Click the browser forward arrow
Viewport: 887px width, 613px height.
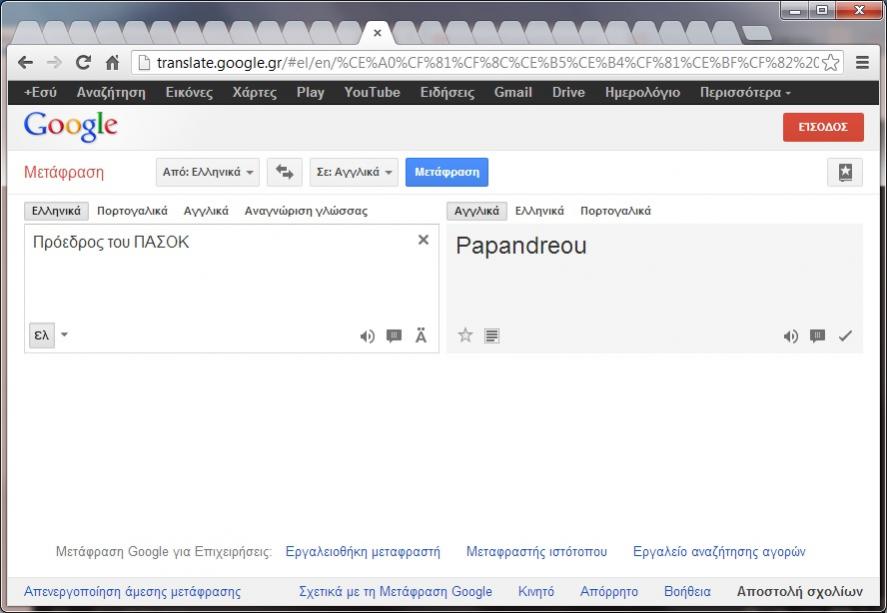54,62
